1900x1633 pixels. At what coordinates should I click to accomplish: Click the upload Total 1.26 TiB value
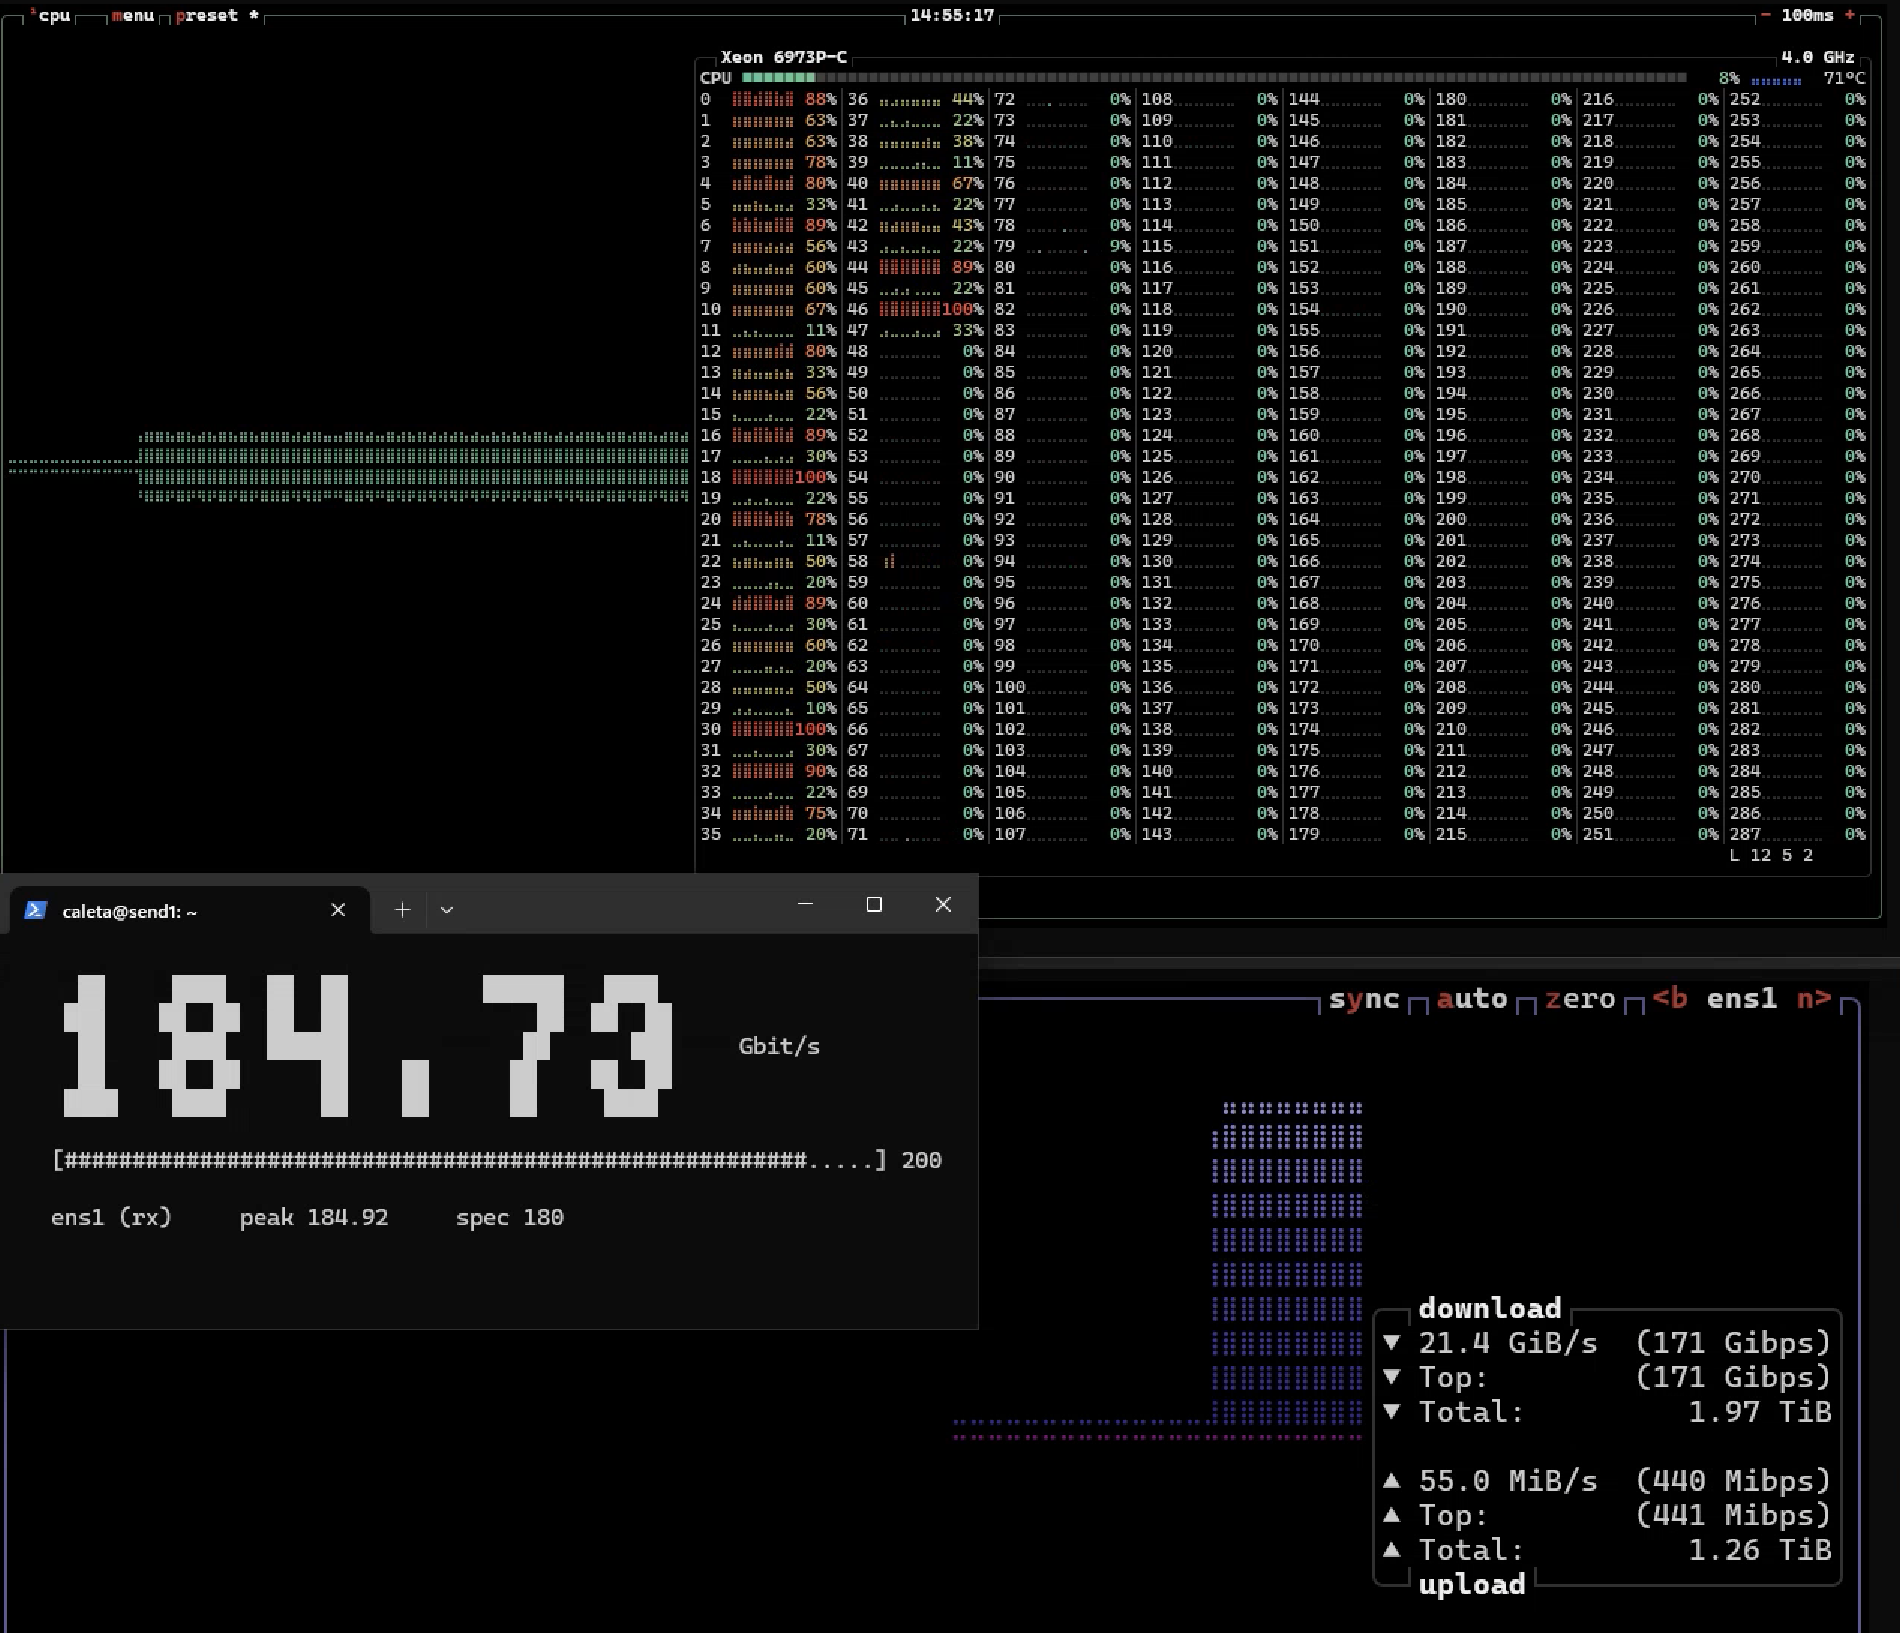tap(1760, 1550)
